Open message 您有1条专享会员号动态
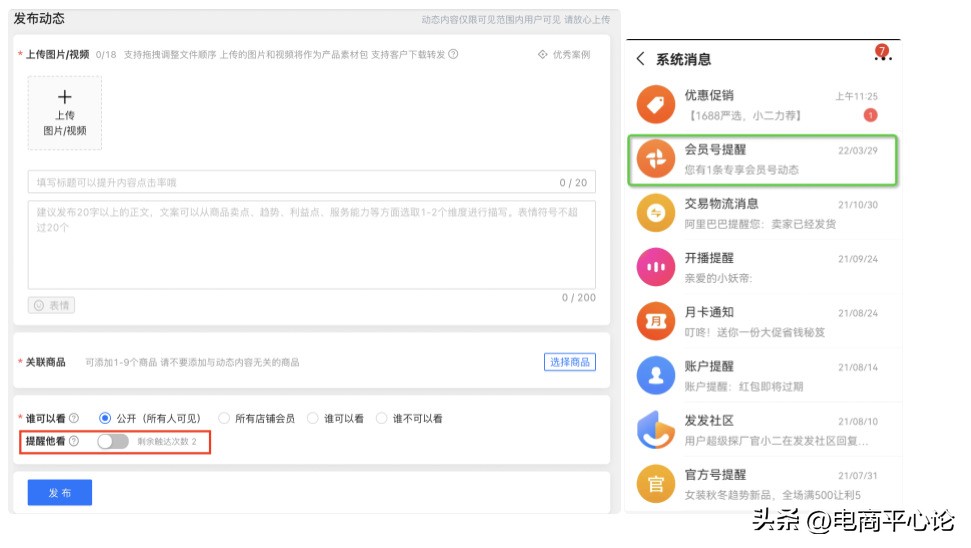The image size is (971, 548). tap(741, 170)
